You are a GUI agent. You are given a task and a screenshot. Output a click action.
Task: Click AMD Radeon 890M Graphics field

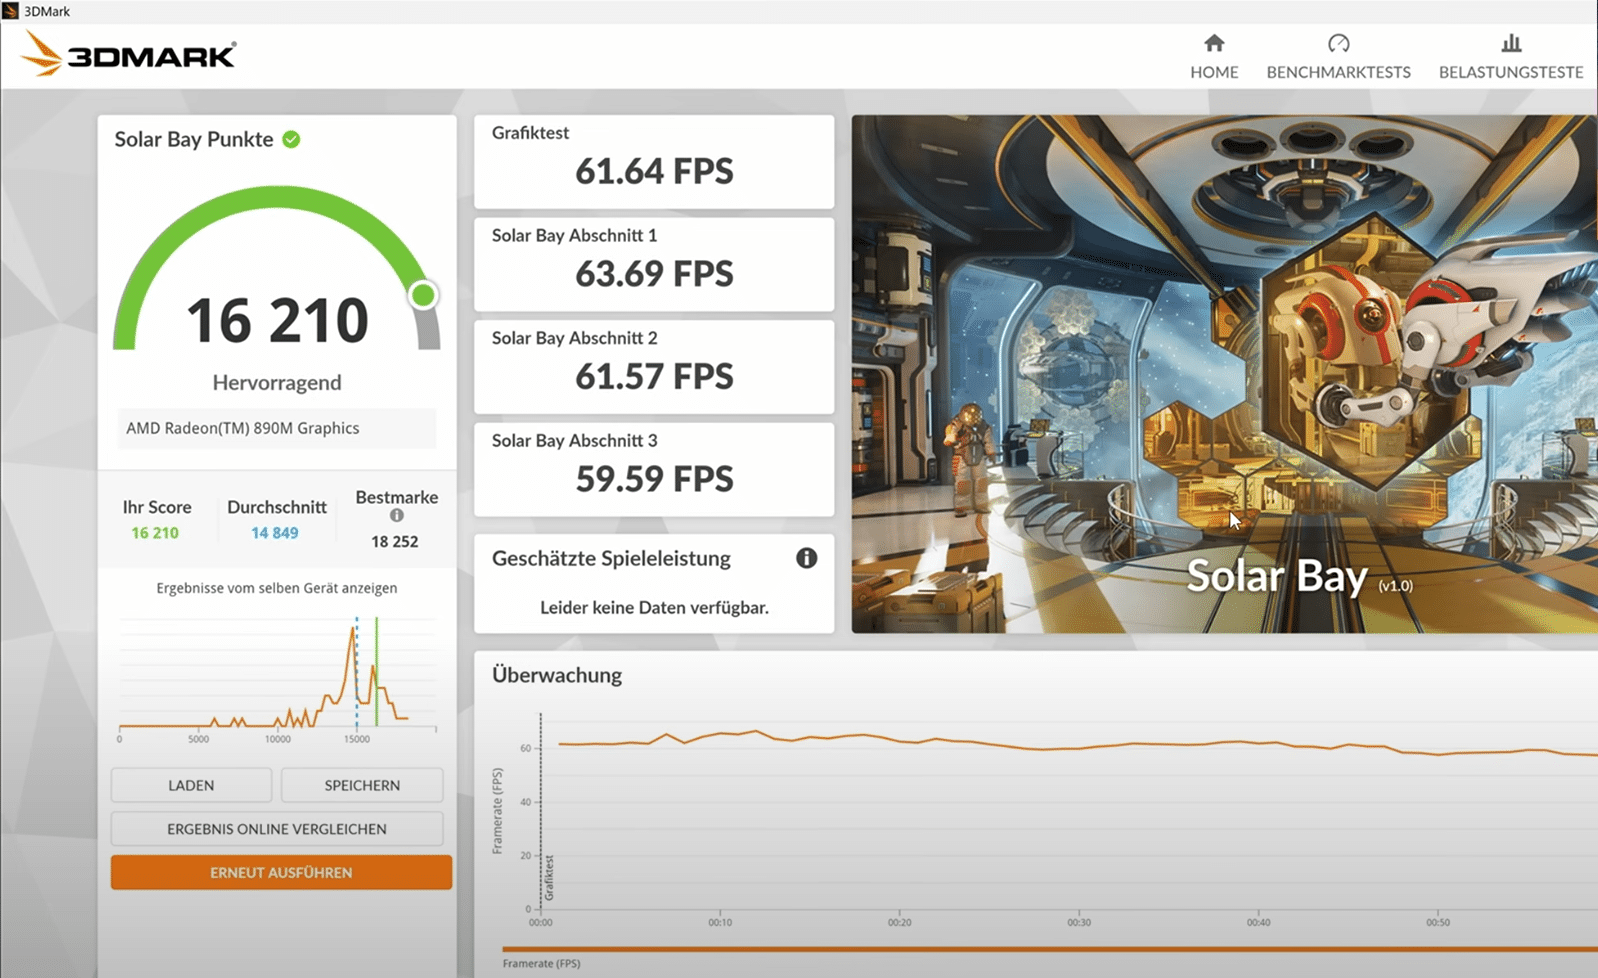(x=277, y=428)
